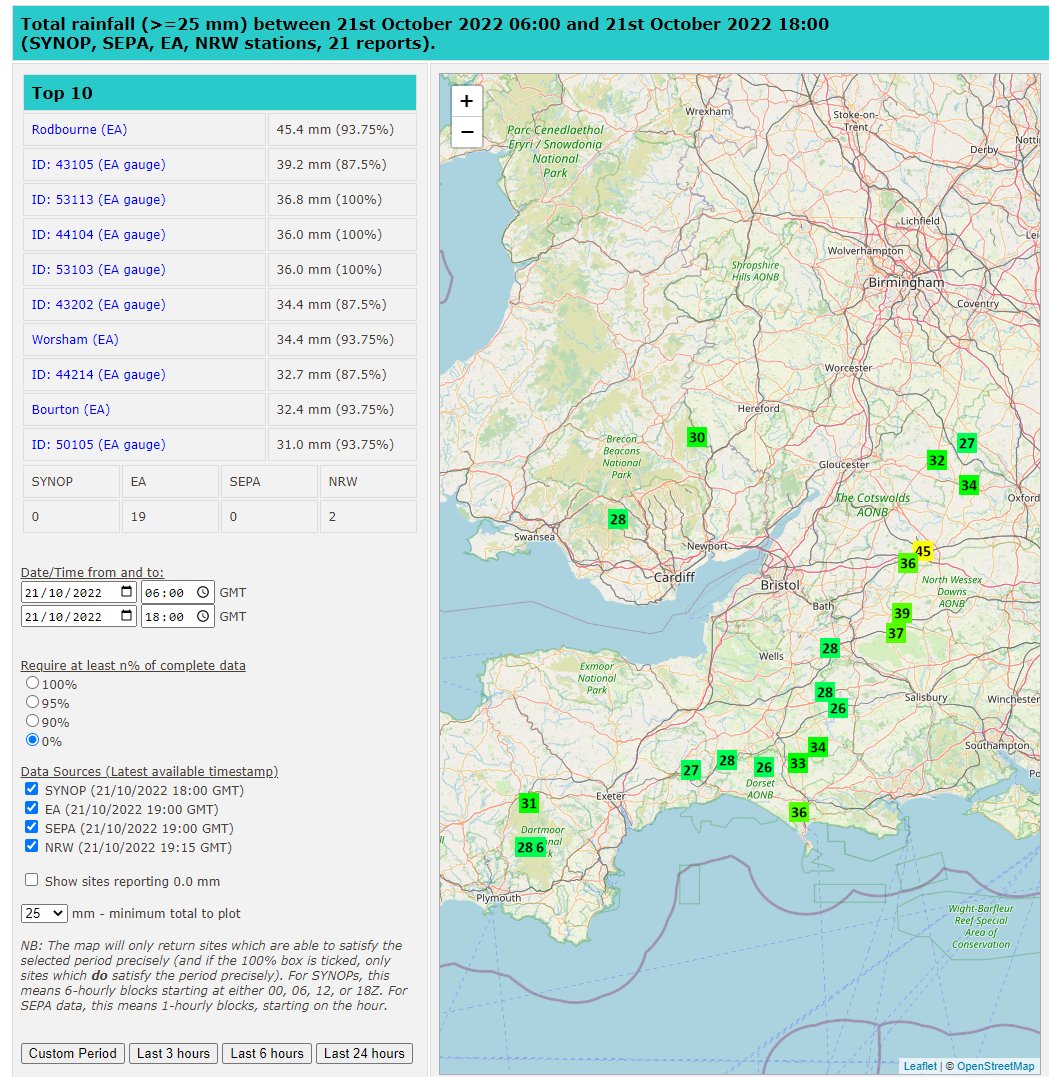Image resolution: width=1049 pixels, height=1077 pixels.
Task: Open the OpenStreetMap attribution link
Action: (995, 1066)
